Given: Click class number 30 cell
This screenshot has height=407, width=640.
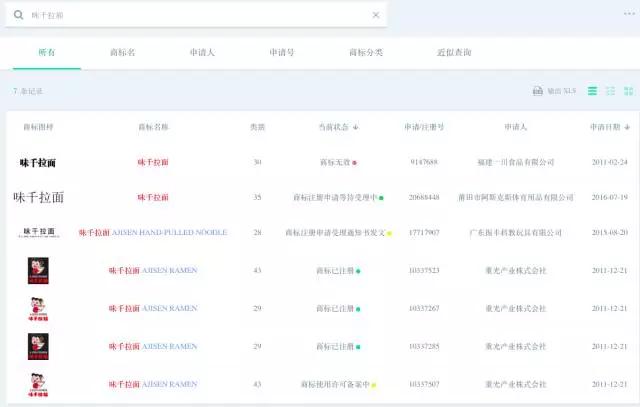Looking at the screenshot, I should (257, 162).
